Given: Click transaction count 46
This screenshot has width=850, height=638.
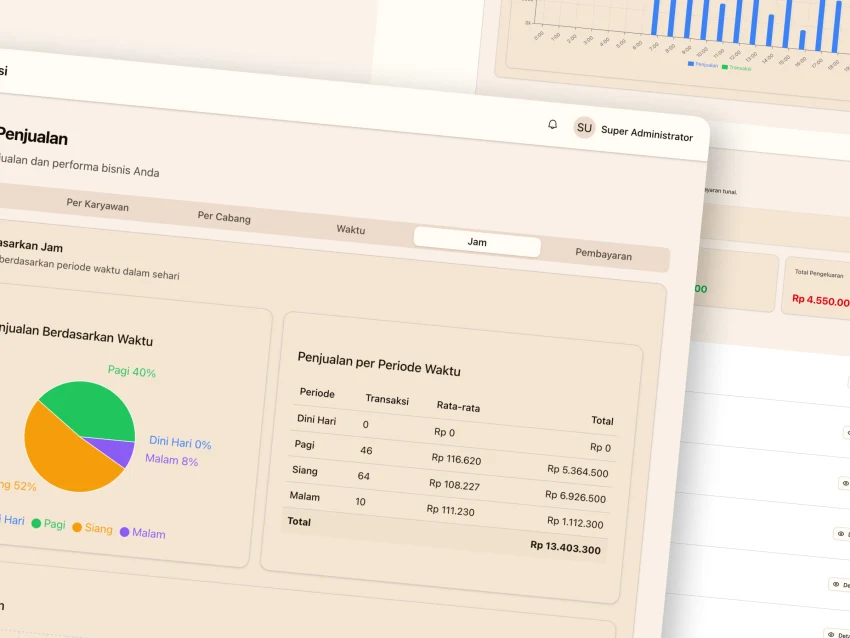Looking at the screenshot, I should (x=366, y=450).
